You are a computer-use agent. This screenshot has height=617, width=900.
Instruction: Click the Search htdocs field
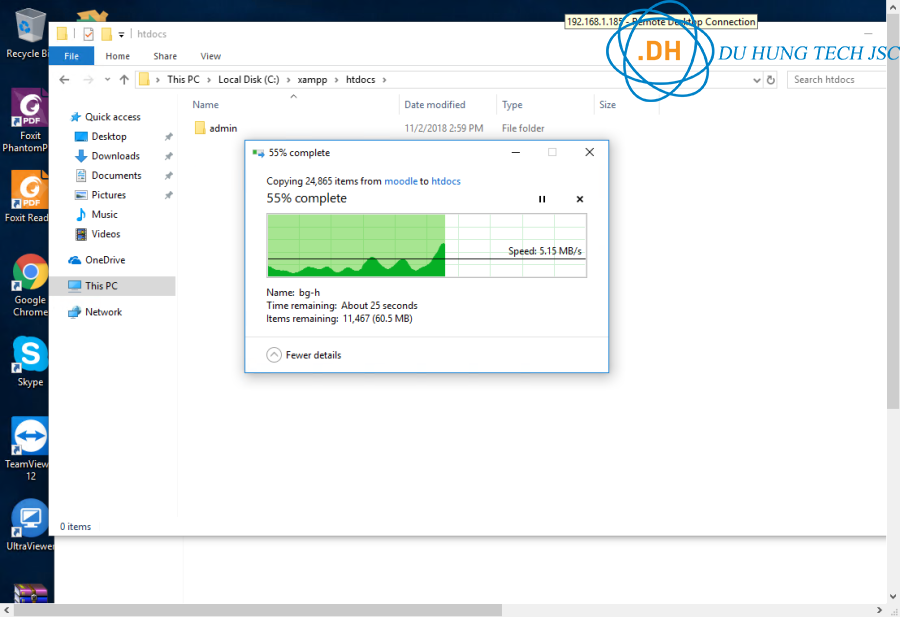point(837,80)
